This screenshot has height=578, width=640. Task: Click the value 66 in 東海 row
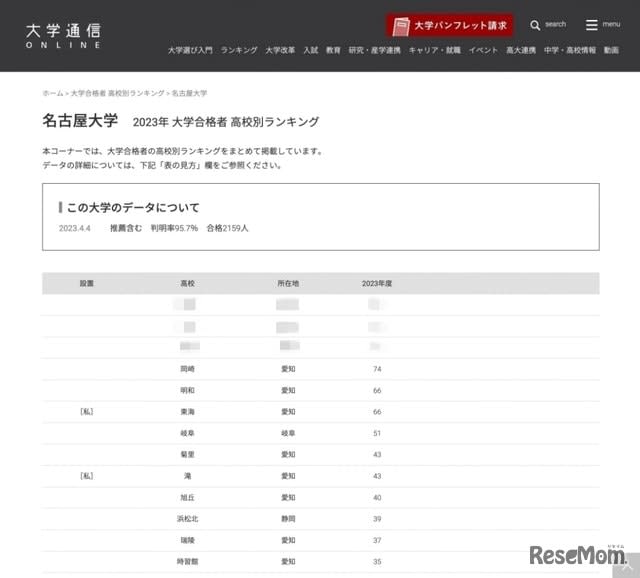click(x=377, y=412)
